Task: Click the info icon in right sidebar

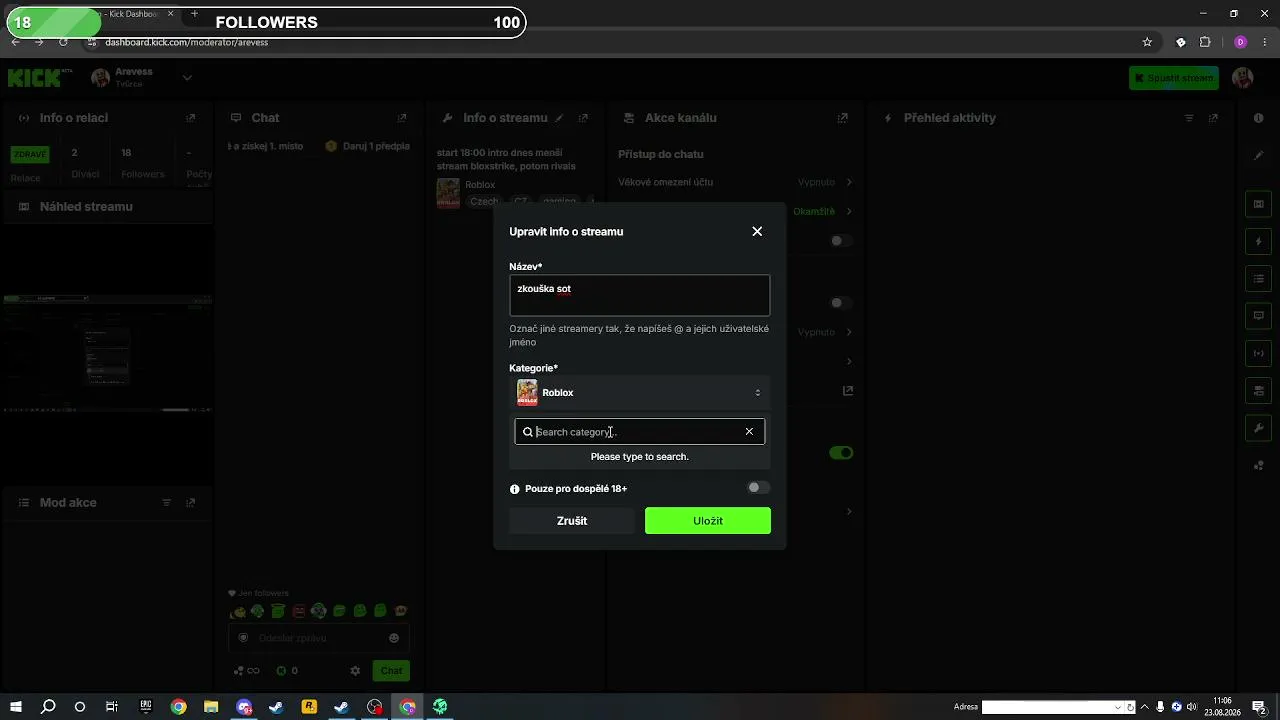Action: coord(1259,118)
